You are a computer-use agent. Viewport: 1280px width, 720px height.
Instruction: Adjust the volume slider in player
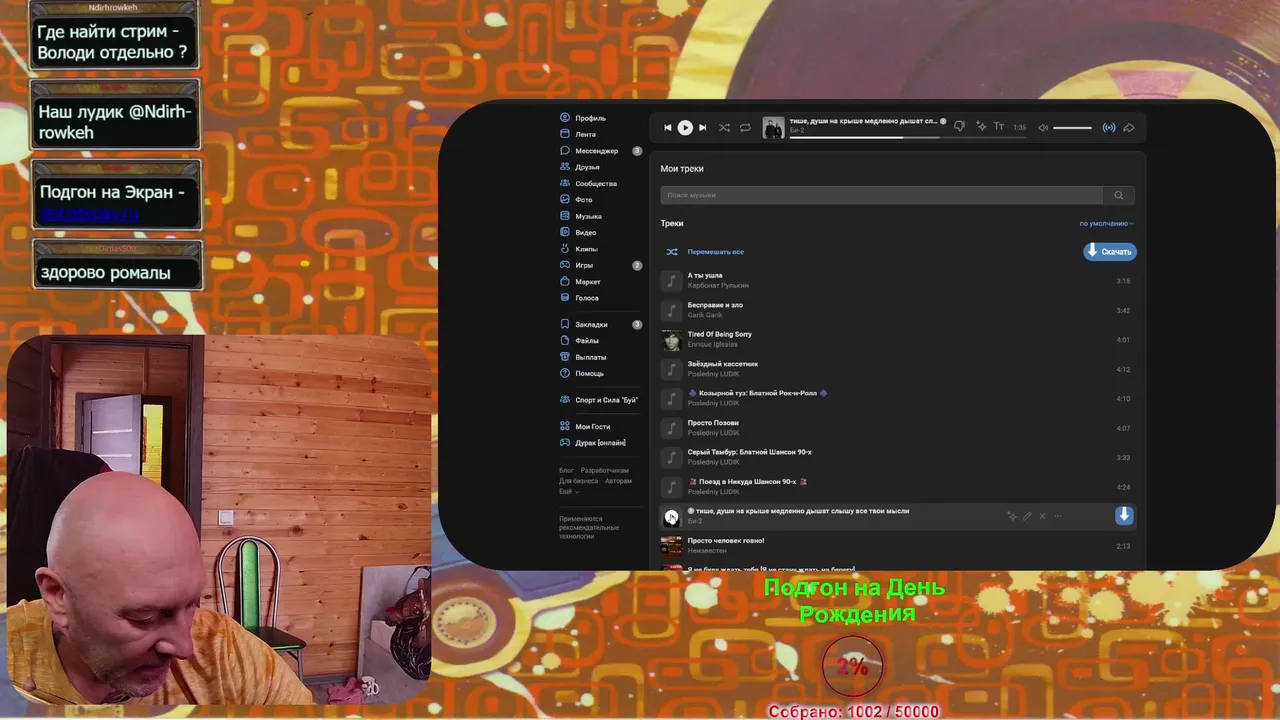click(1072, 127)
